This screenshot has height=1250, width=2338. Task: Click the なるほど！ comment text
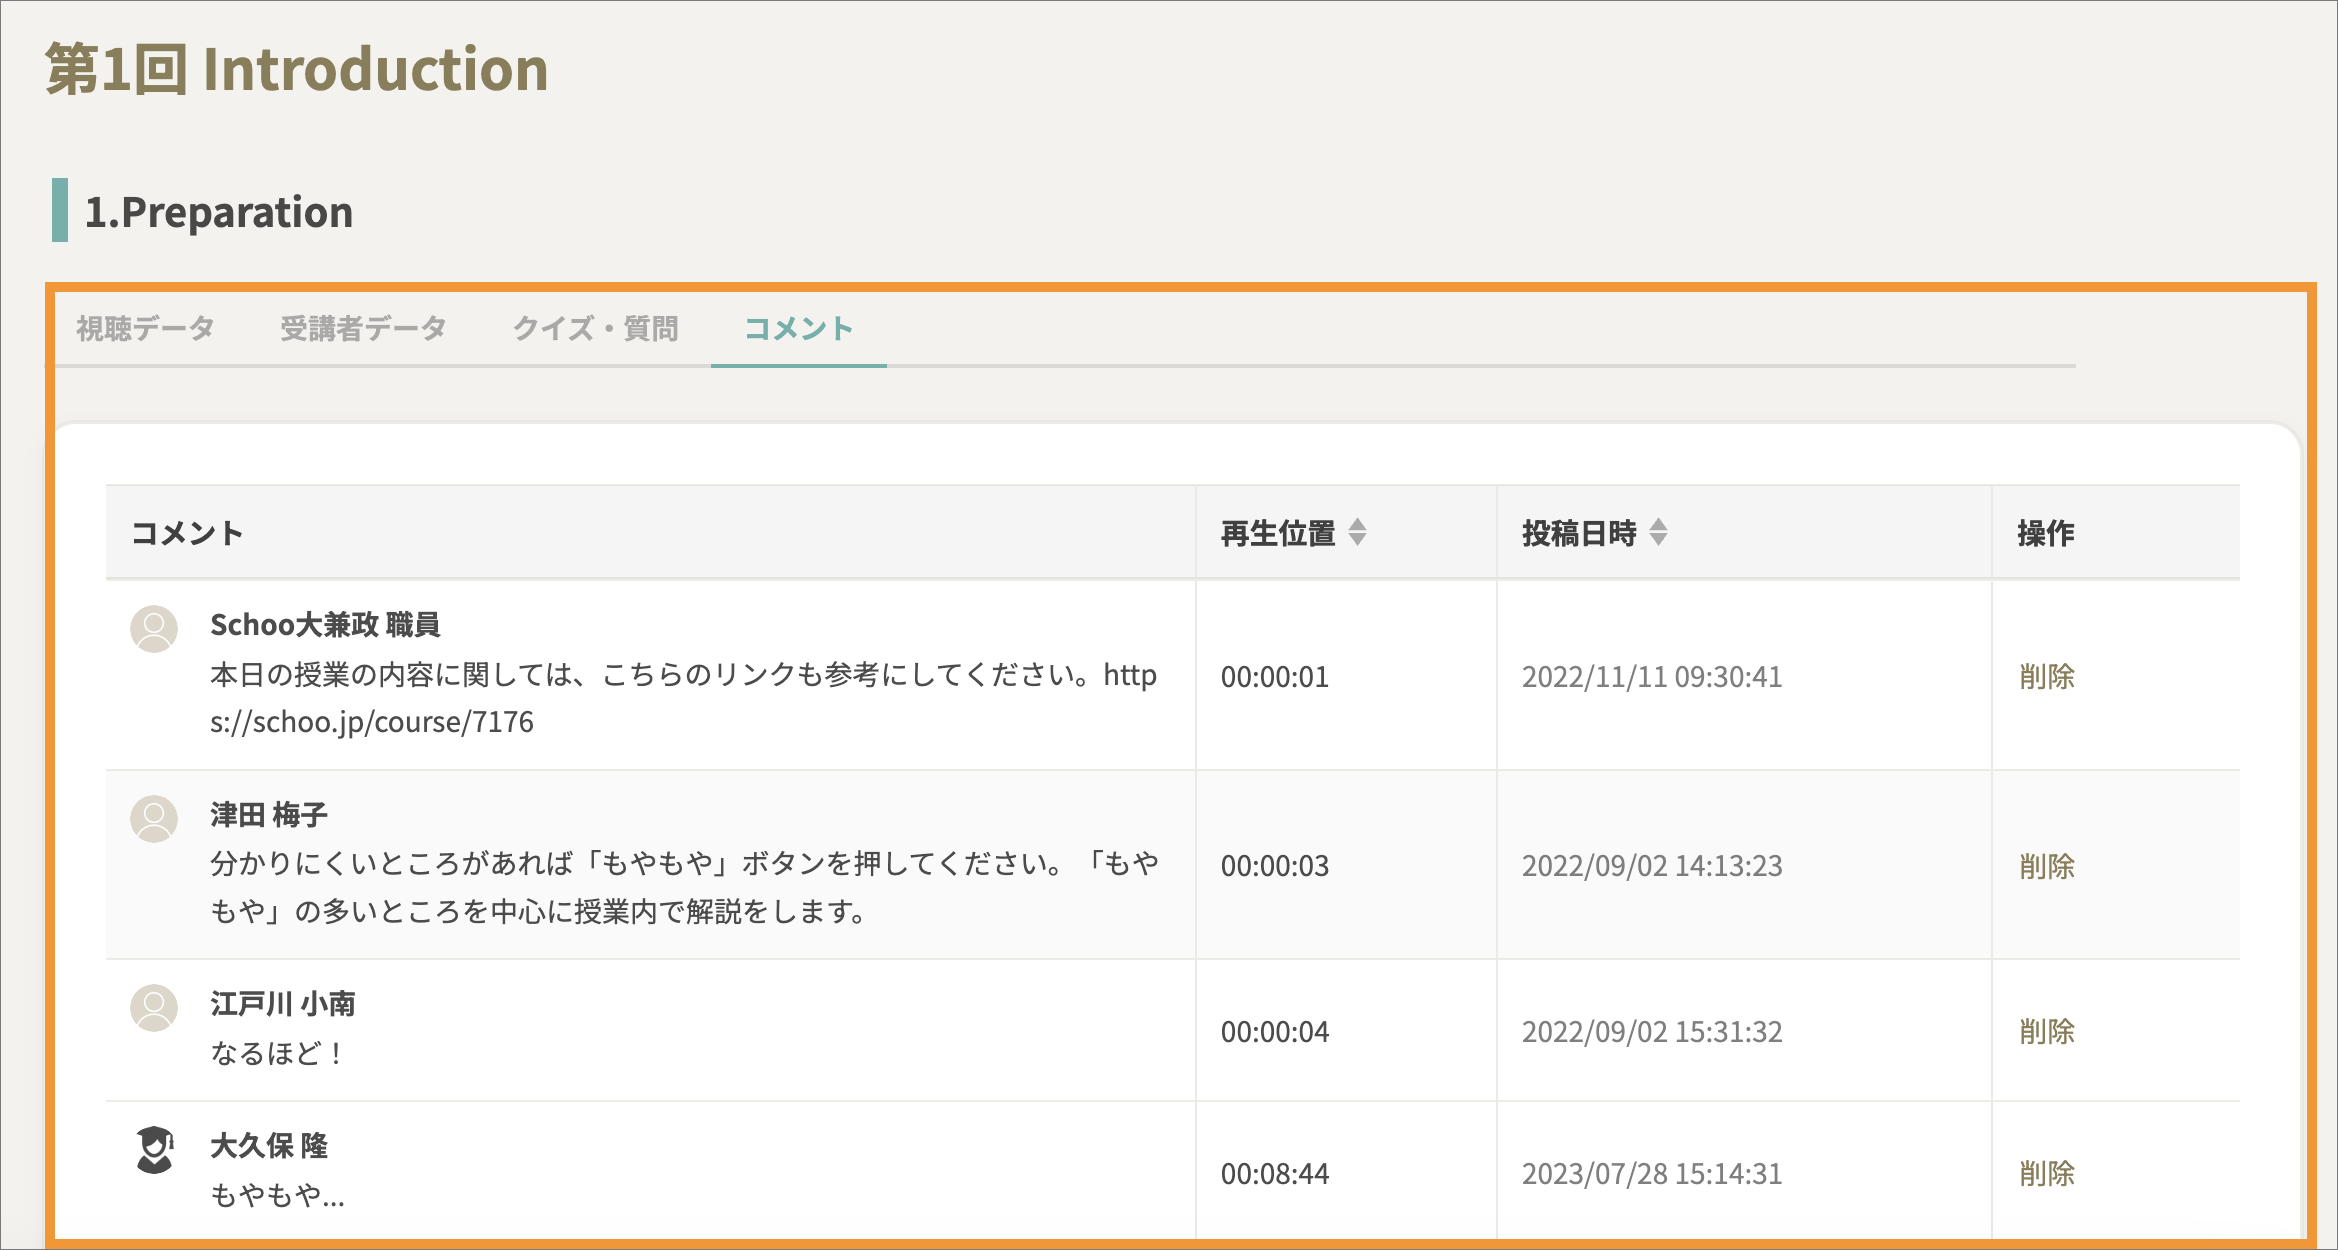[x=278, y=1053]
